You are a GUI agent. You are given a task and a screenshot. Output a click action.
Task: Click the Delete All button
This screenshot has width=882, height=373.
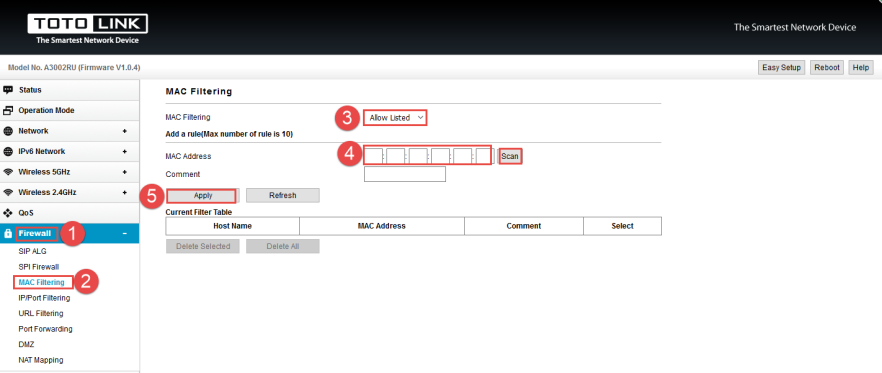[x=283, y=246]
